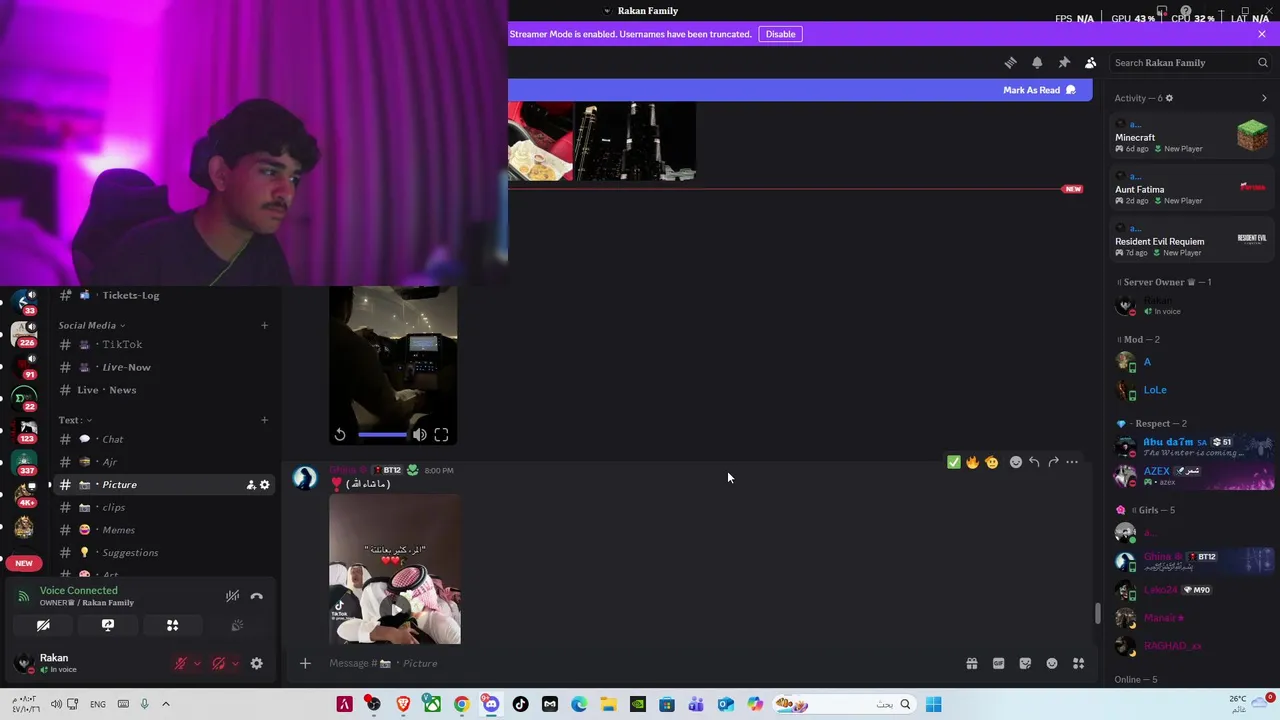Create channel in Social Media category
This screenshot has width=1280, height=720.
click(264, 325)
